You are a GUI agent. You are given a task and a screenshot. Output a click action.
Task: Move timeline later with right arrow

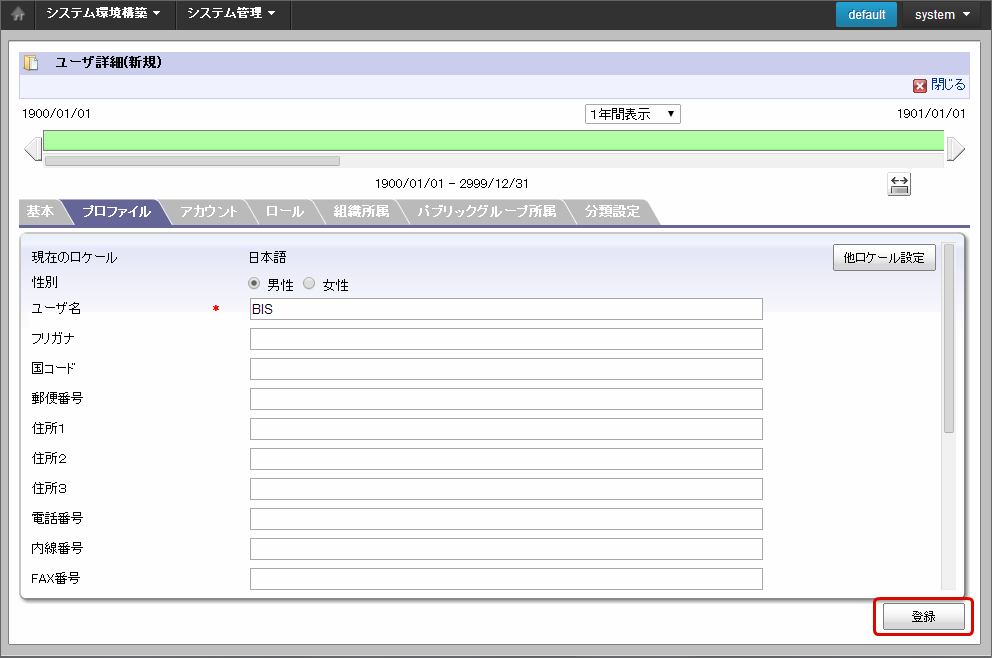click(x=955, y=149)
